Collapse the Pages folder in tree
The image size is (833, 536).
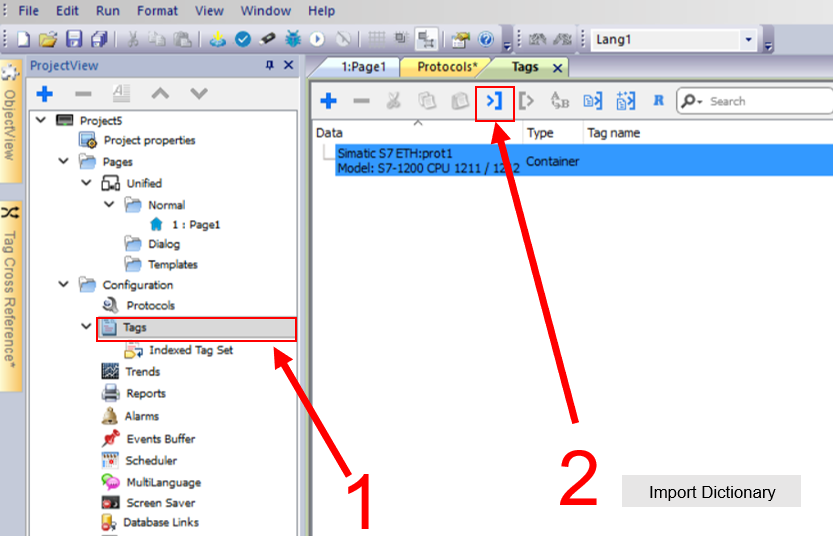[x=63, y=162]
